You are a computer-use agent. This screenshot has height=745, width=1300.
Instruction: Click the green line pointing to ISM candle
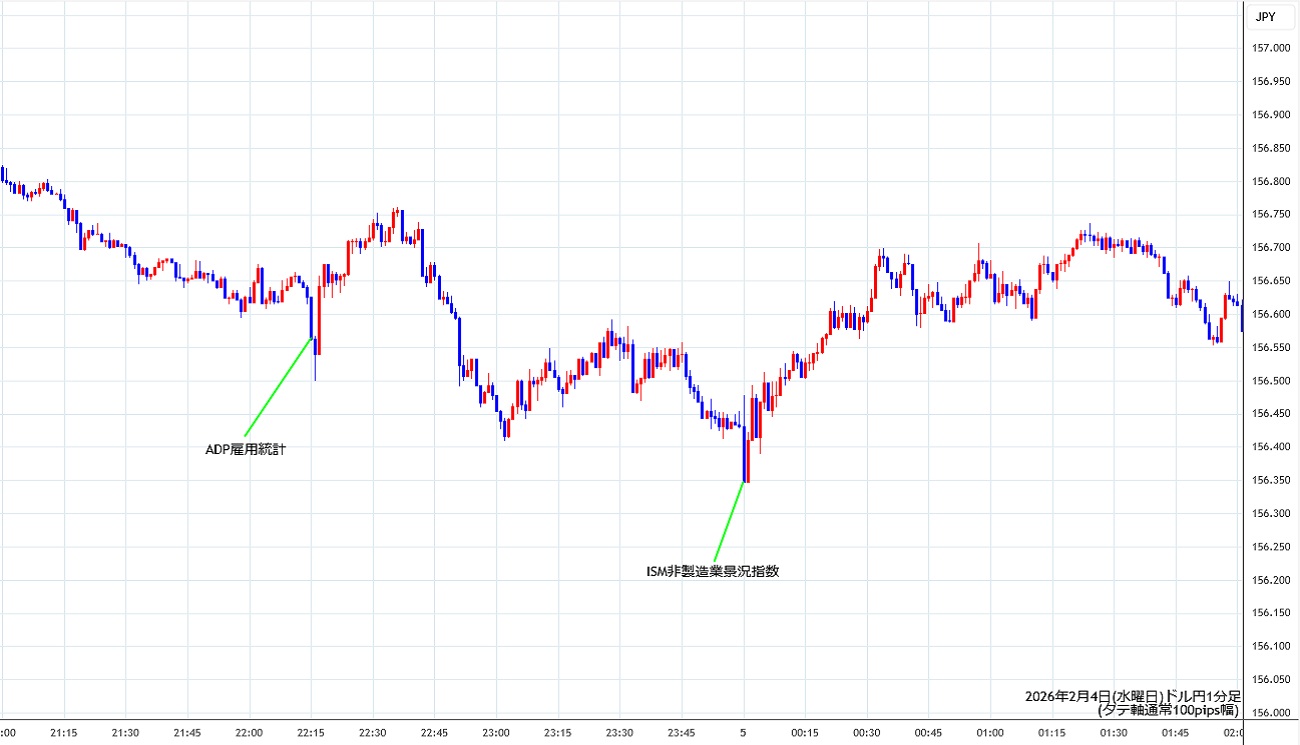coord(728,523)
